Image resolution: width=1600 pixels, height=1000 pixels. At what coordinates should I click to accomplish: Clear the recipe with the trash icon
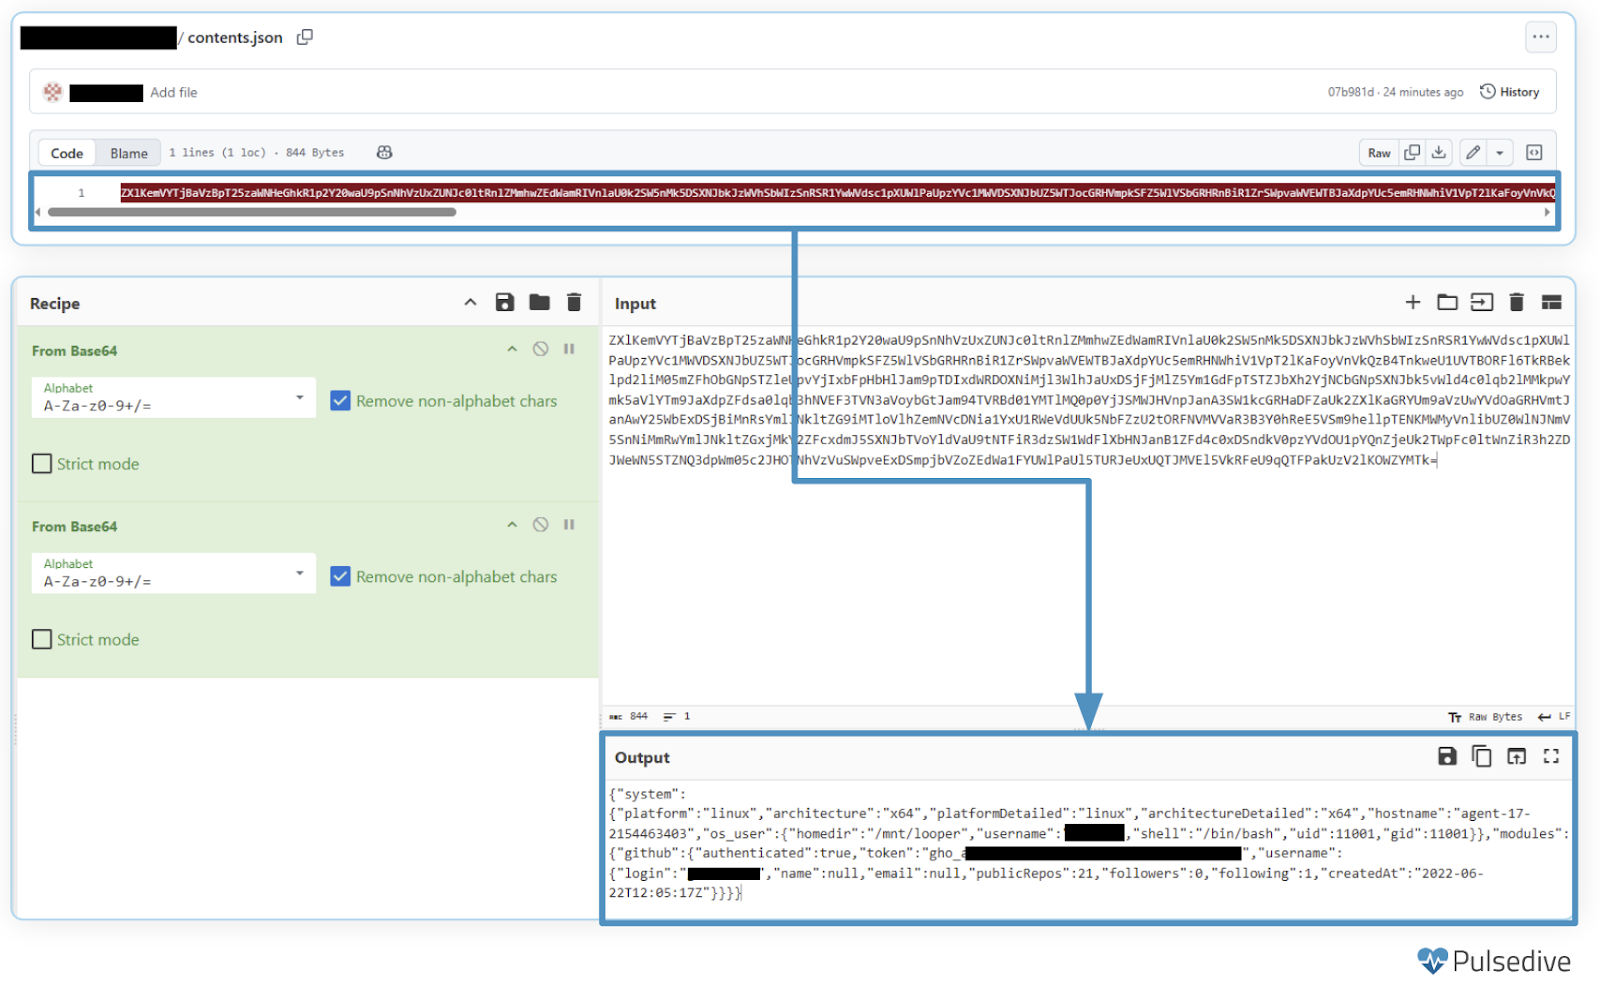574,303
